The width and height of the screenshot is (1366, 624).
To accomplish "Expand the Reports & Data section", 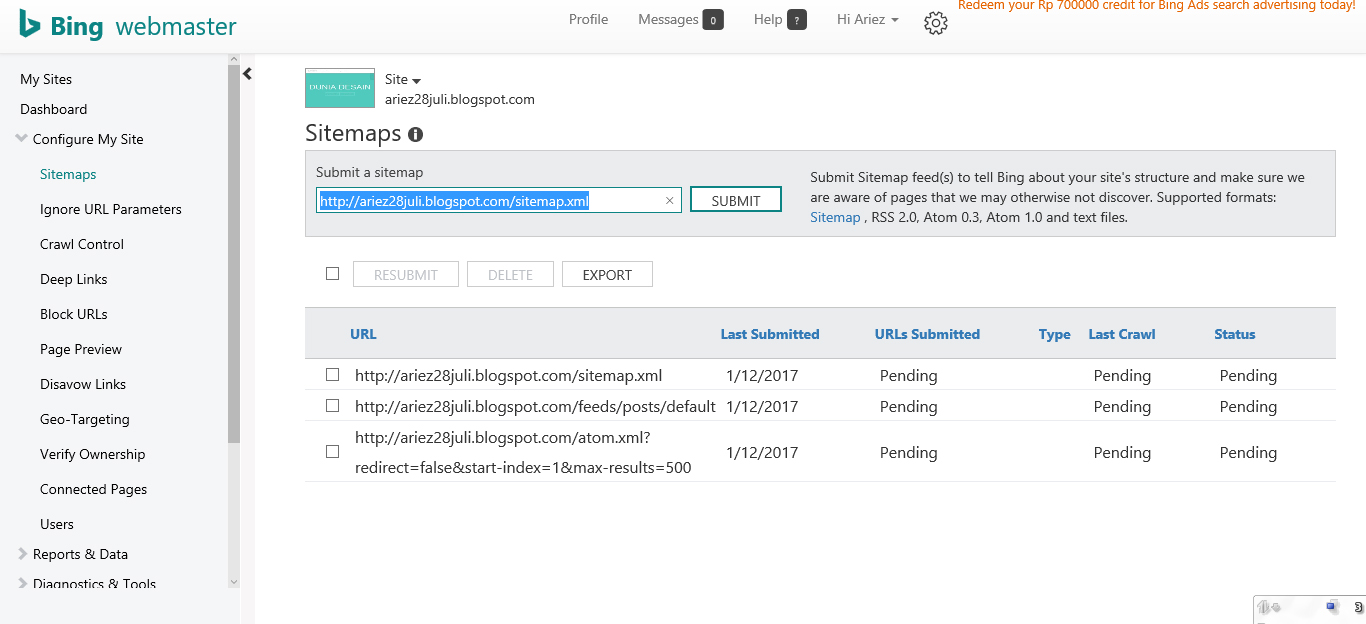I will coord(73,554).
